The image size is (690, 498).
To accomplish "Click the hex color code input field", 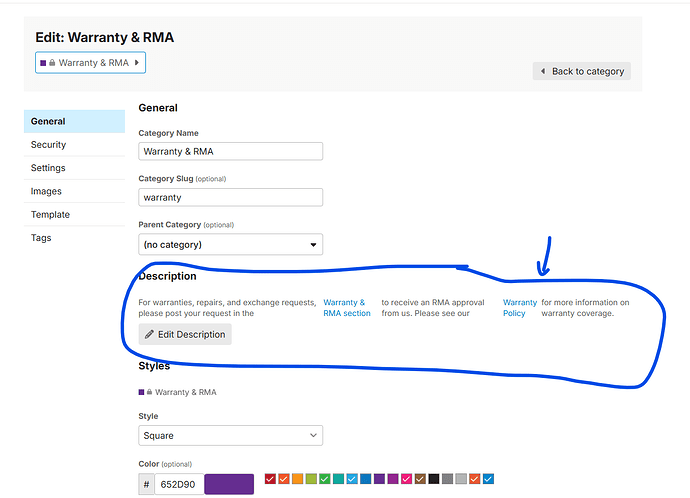I will [179, 484].
